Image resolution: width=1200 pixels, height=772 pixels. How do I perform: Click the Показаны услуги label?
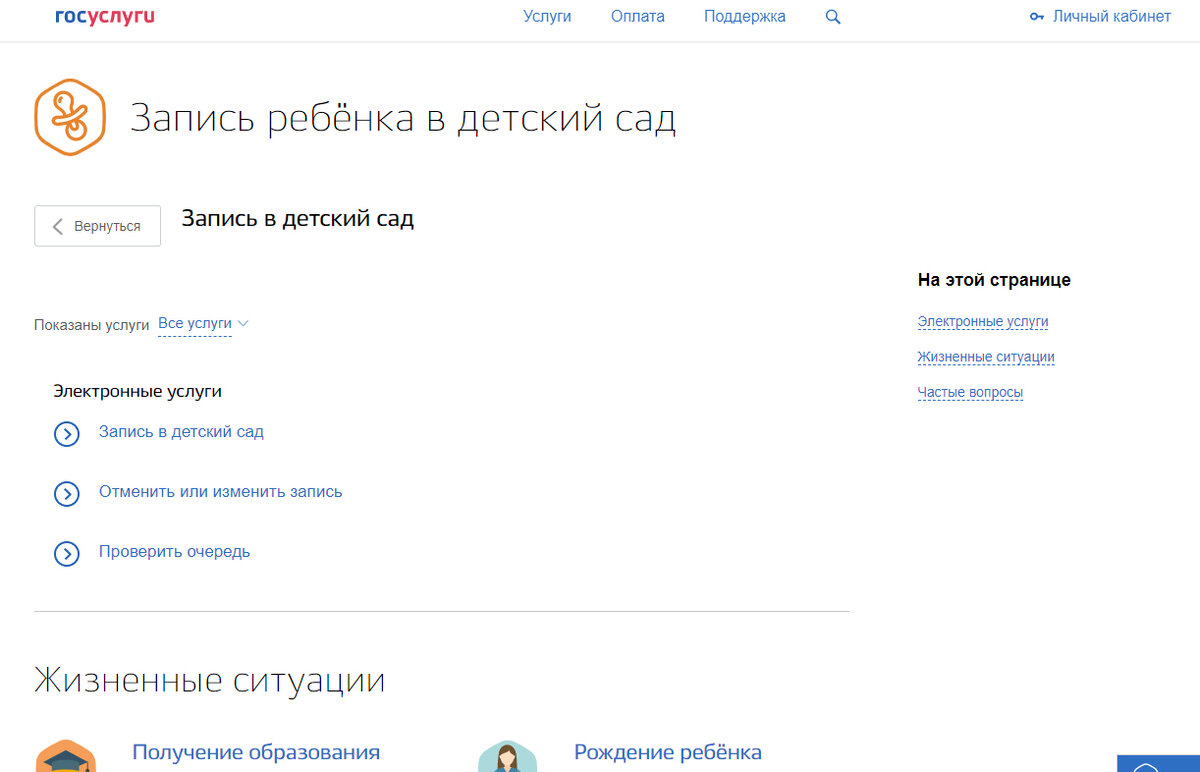coord(91,325)
